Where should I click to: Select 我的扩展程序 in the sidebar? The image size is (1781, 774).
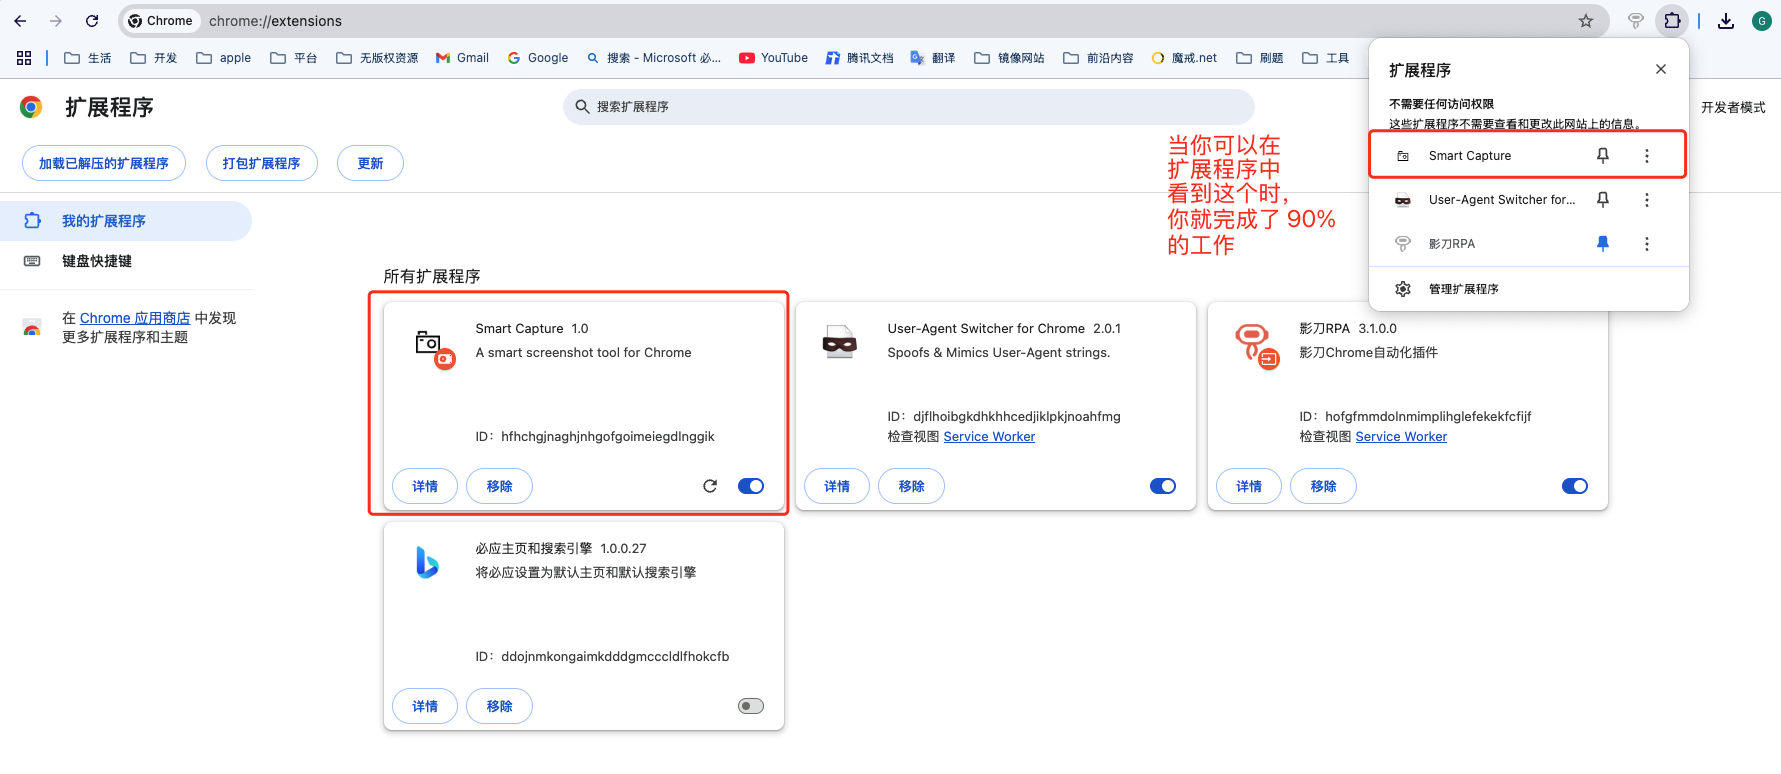click(126, 221)
